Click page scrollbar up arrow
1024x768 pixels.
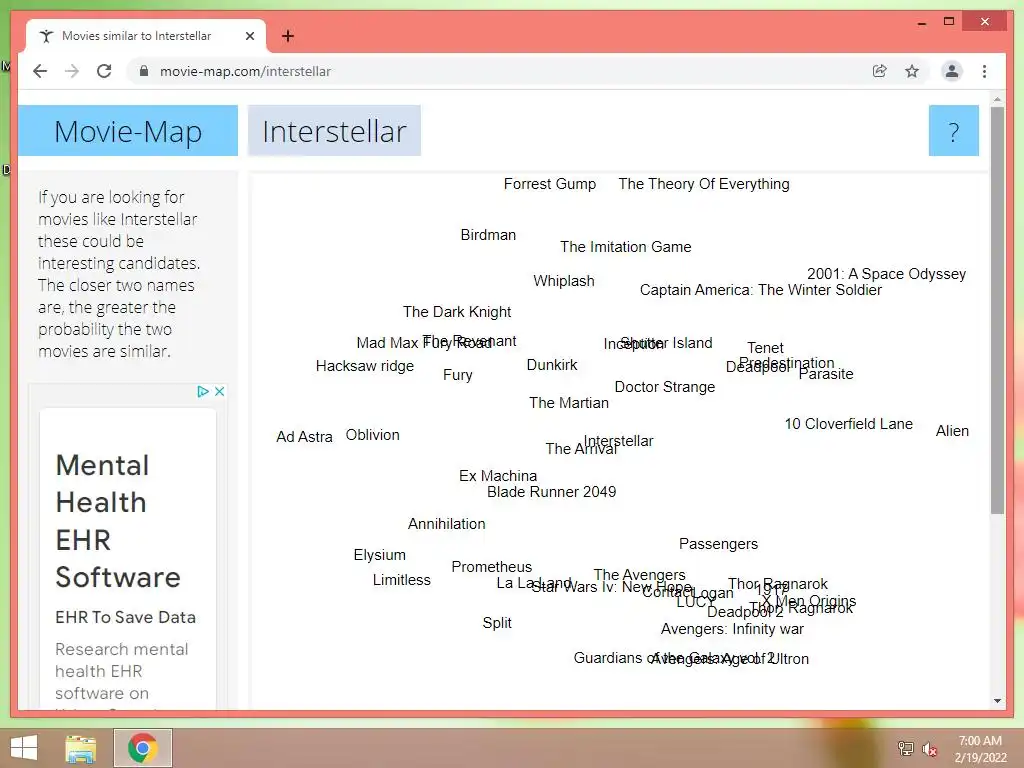click(x=997, y=100)
